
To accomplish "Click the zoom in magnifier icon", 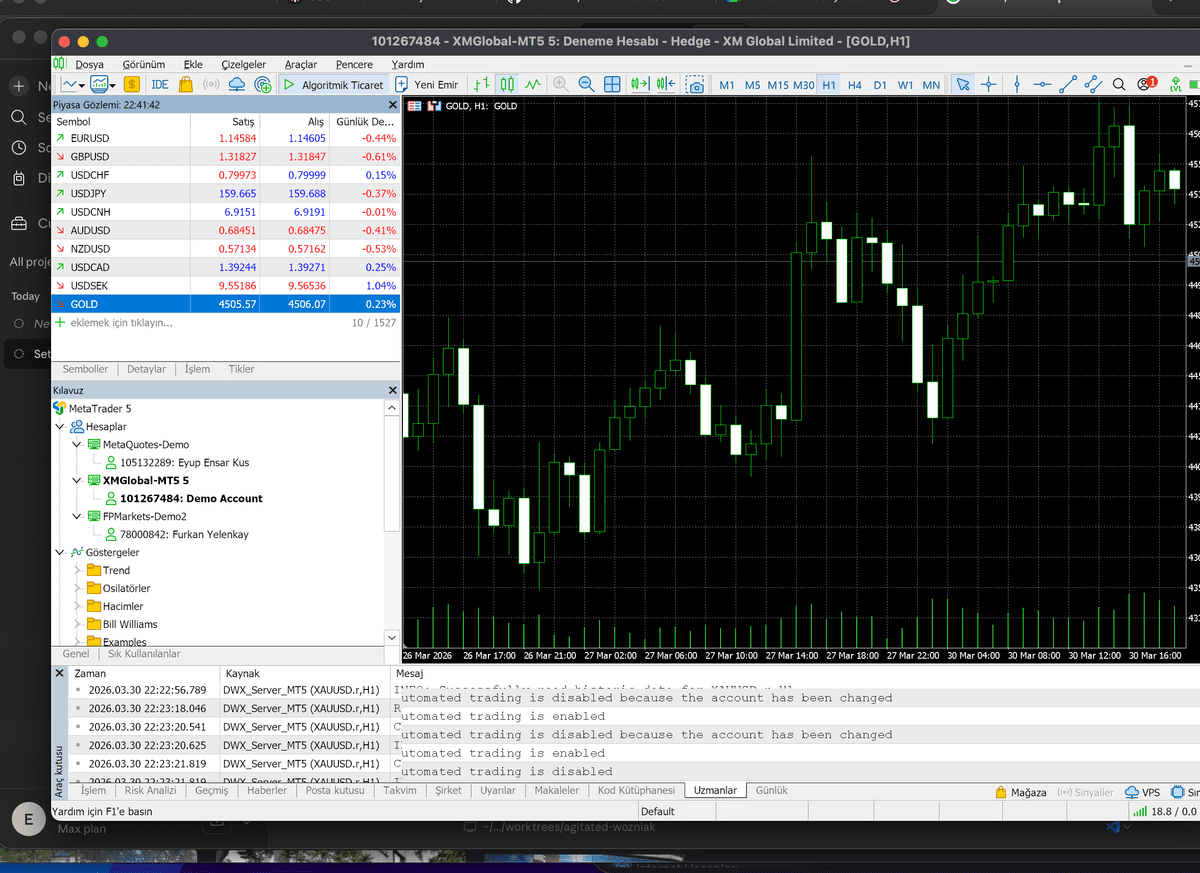I will [561, 85].
